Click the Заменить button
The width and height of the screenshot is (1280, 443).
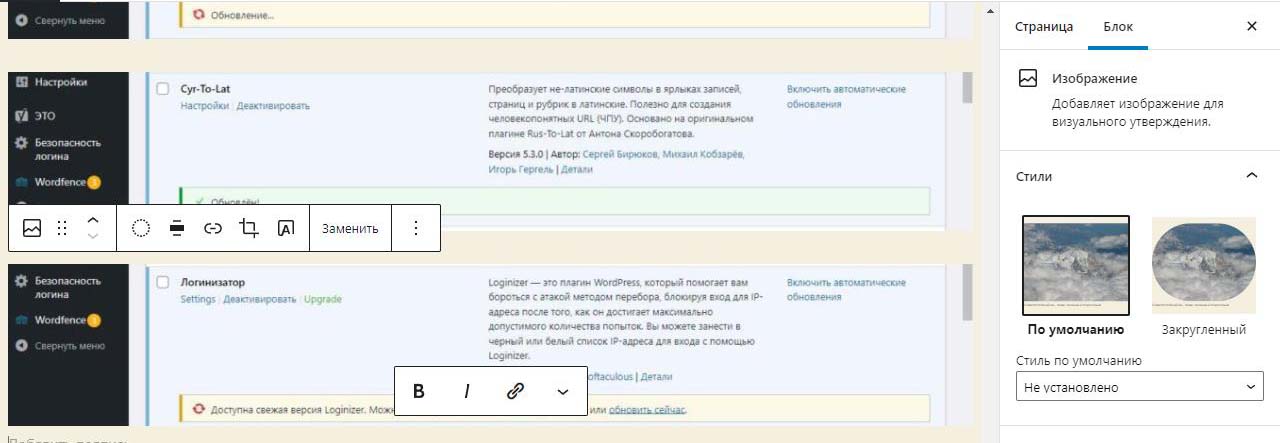click(x=350, y=228)
